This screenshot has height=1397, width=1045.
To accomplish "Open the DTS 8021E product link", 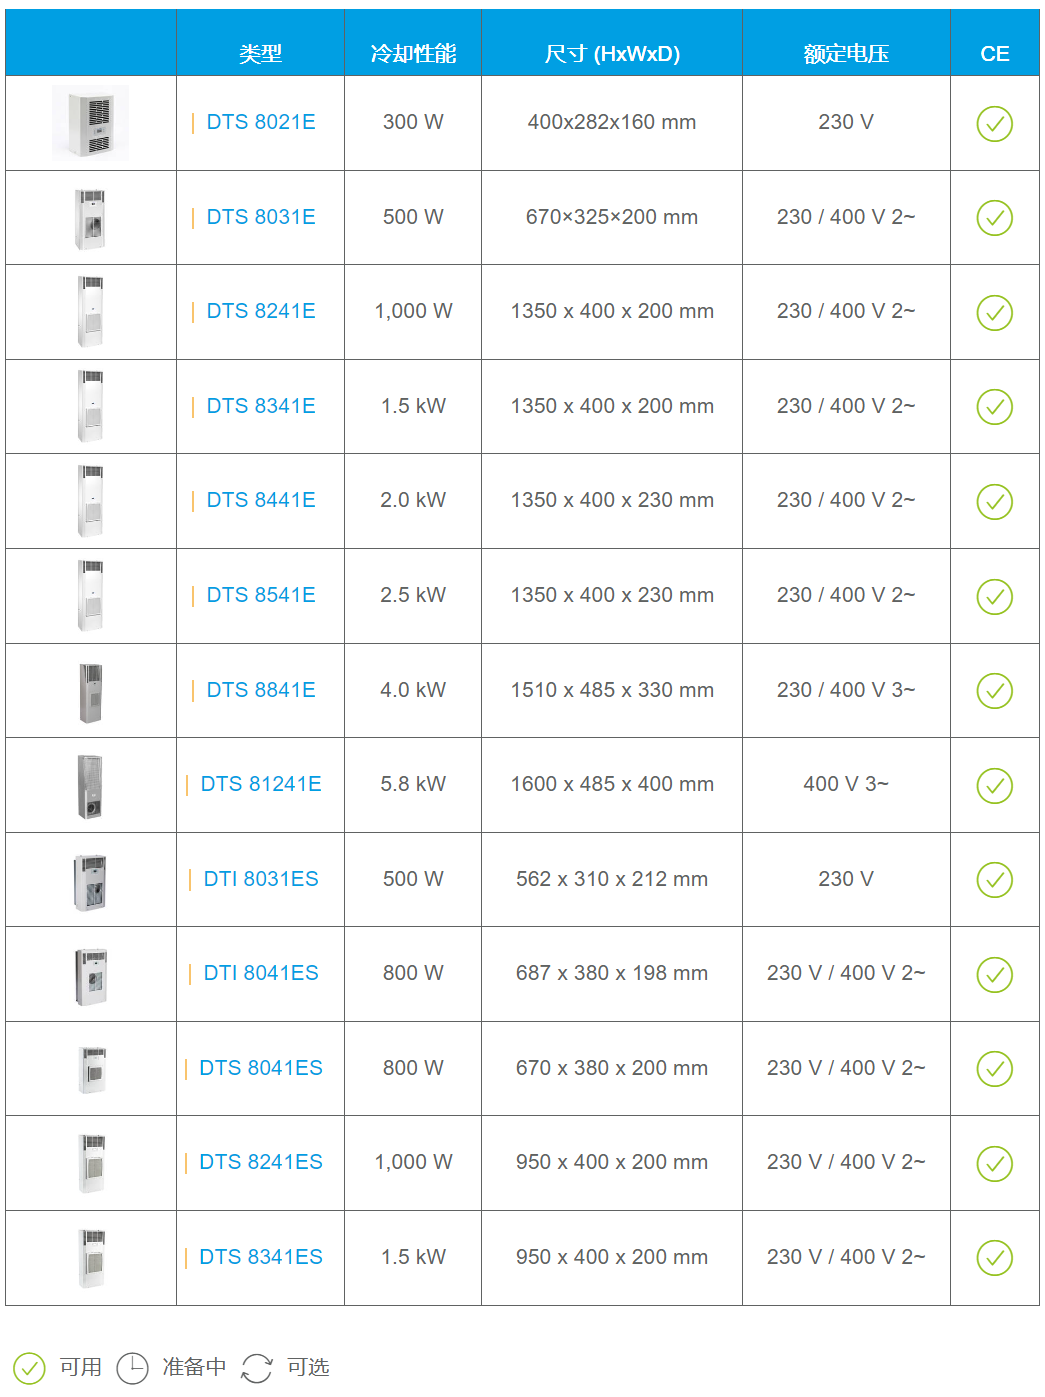I will pos(260,122).
